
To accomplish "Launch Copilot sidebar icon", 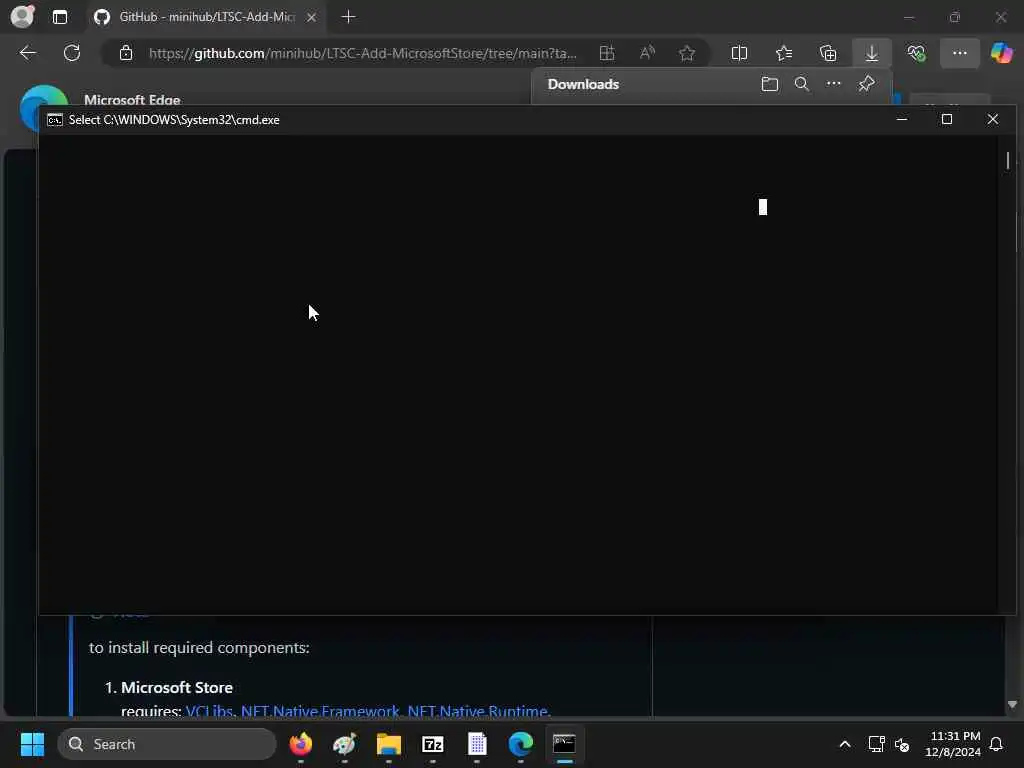I will (1002, 53).
